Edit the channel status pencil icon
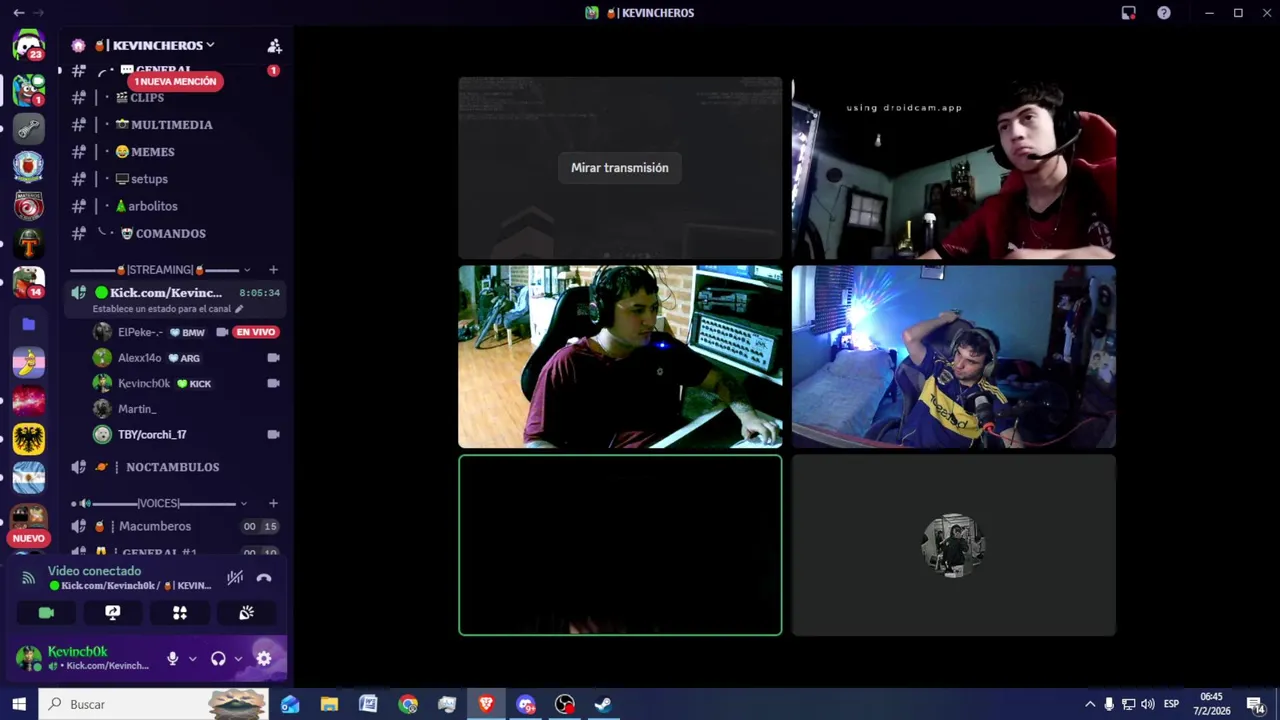The height and width of the screenshot is (720, 1280). pyautogui.click(x=239, y=309)
